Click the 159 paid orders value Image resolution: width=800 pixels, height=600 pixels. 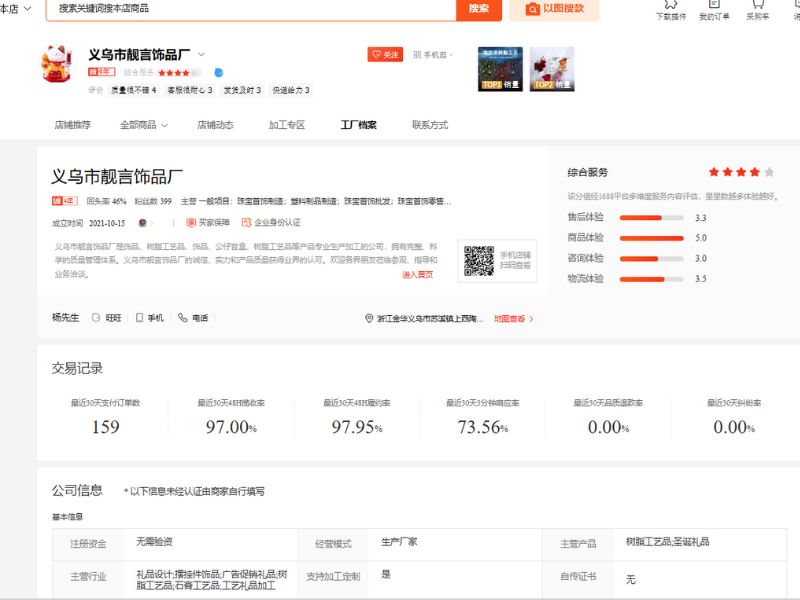(106, 427)
